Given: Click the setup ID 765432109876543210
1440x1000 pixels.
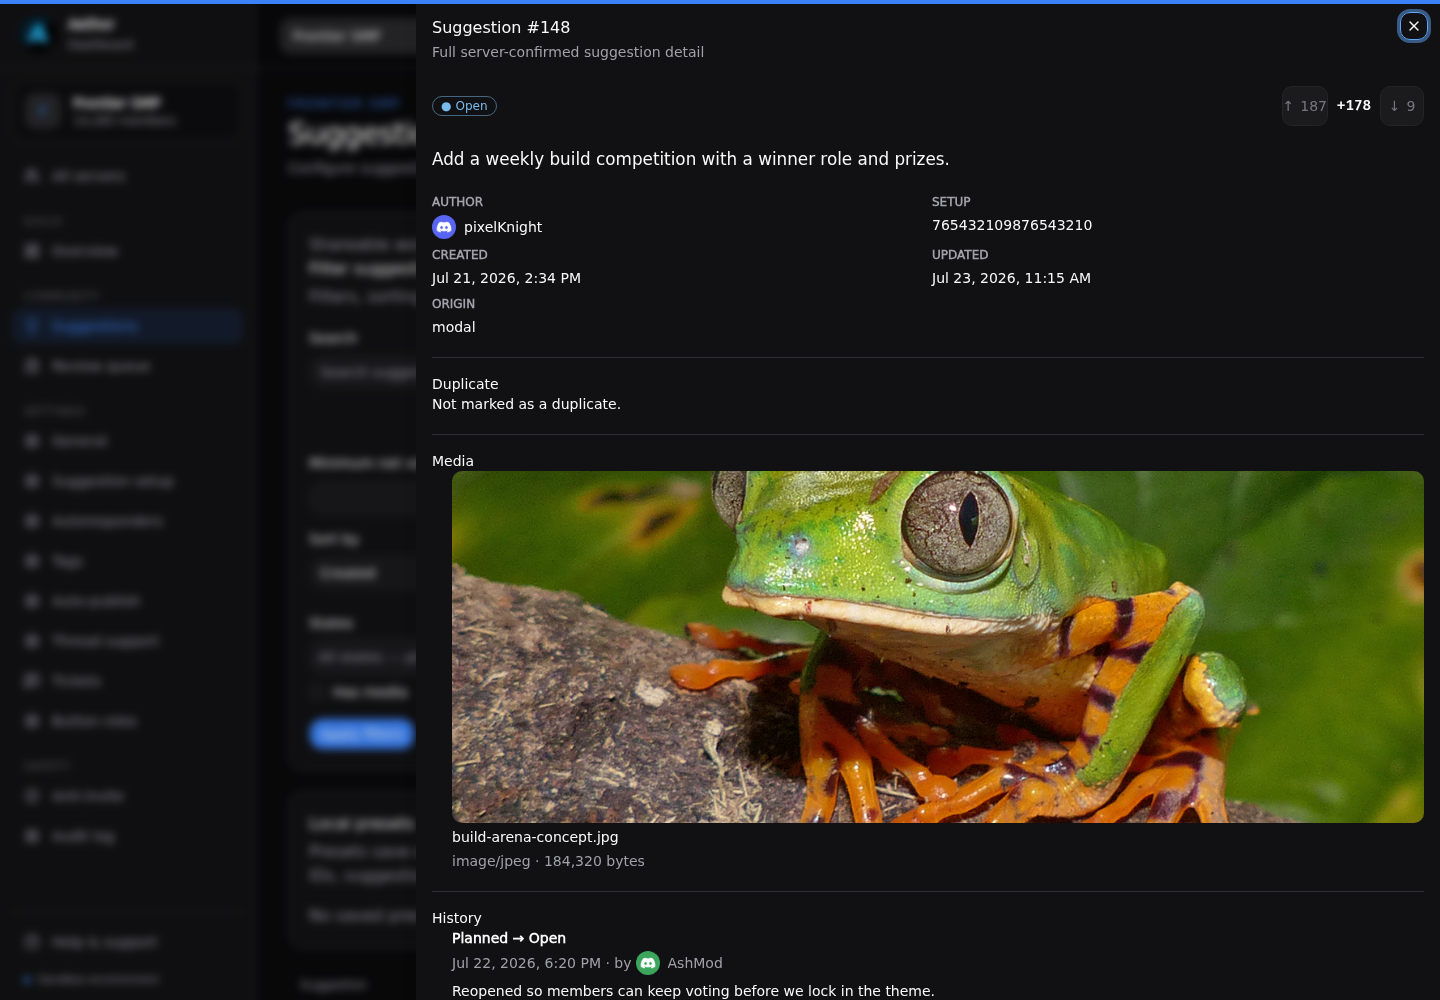Looking at the screenshot, I should point(1012,225).
